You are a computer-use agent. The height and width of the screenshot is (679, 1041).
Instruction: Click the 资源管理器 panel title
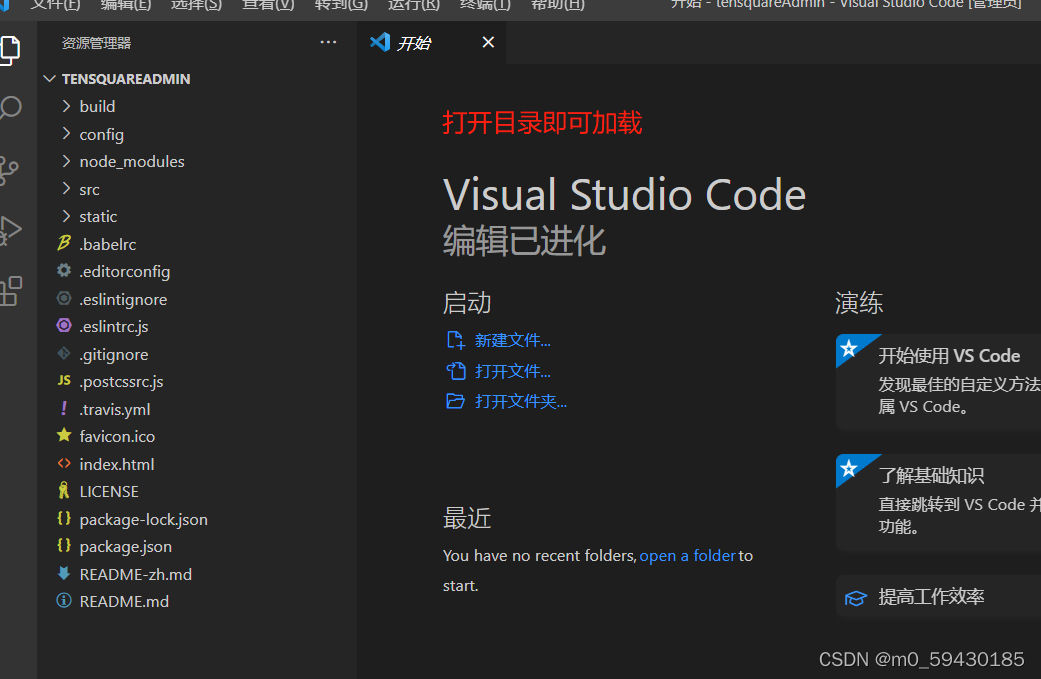click(96, 43)
